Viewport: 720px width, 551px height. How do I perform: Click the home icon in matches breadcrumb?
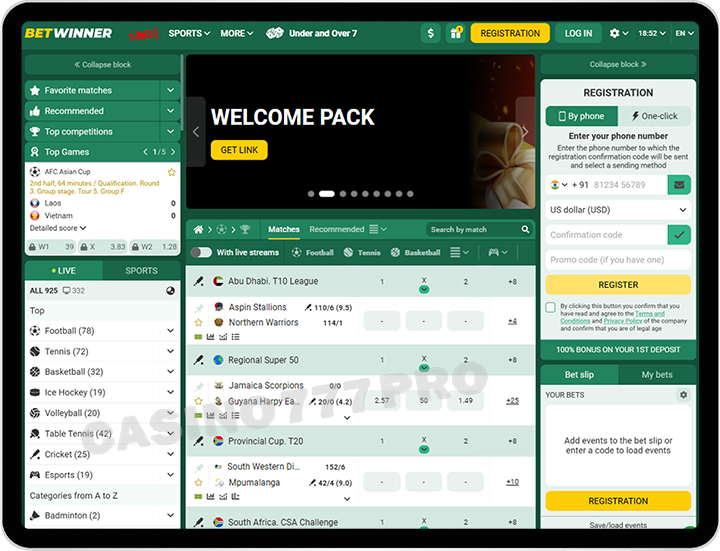pos(198,229)
